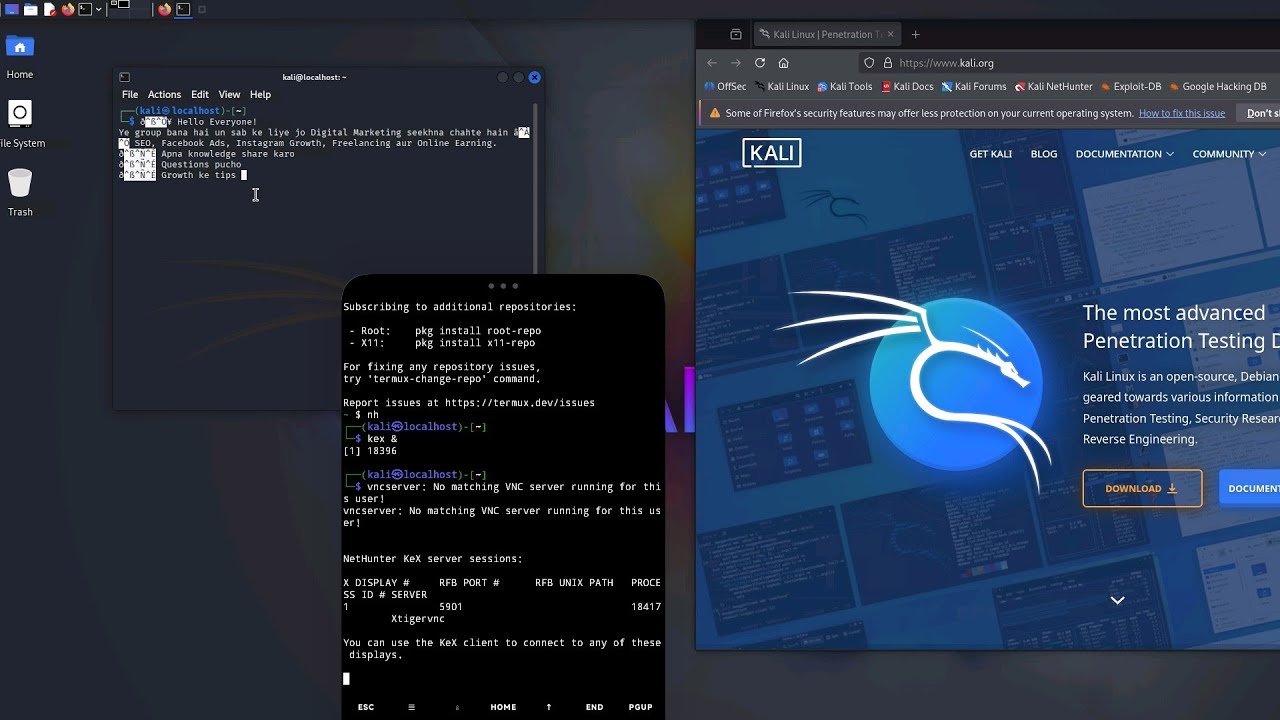Open the Trash desktop icon
This screenshot has width=1280, height=720.
click(20, 192)
